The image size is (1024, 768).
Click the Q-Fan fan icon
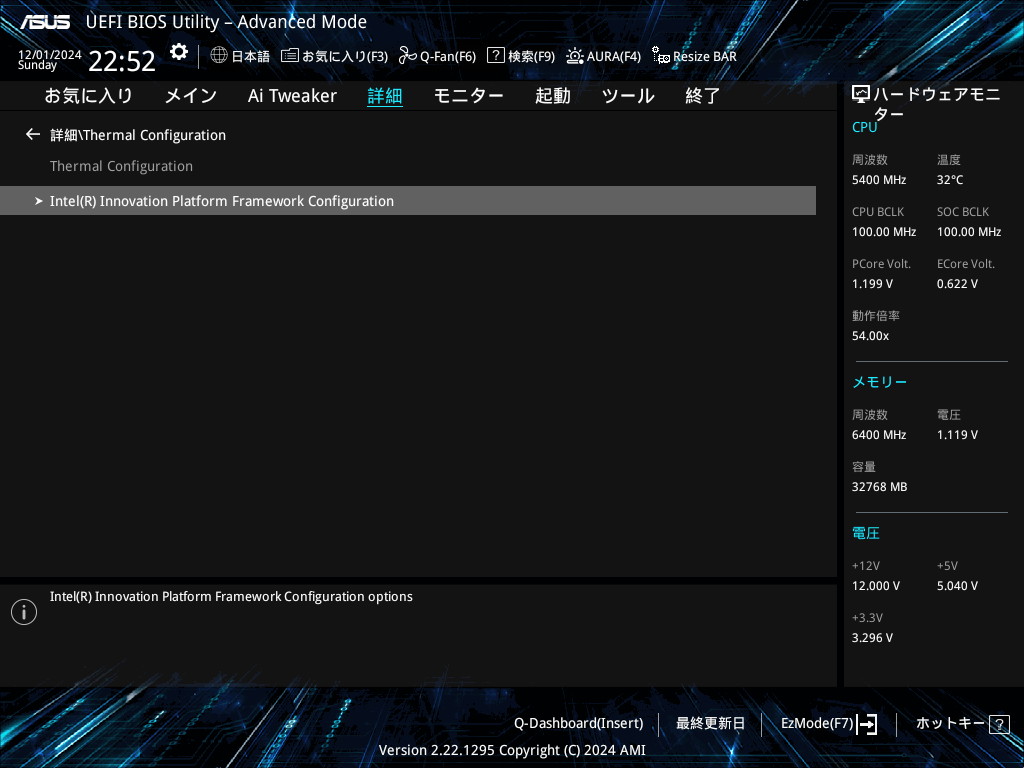408,56
